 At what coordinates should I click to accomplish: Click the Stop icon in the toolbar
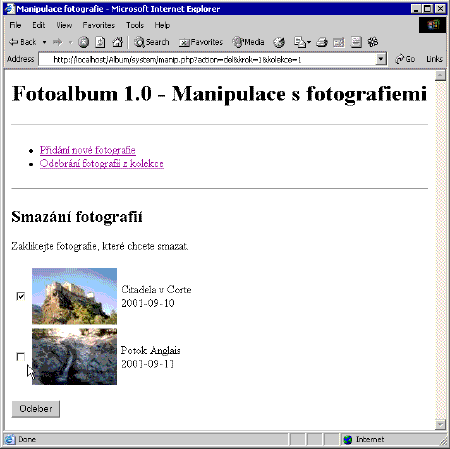click(83, 42)
